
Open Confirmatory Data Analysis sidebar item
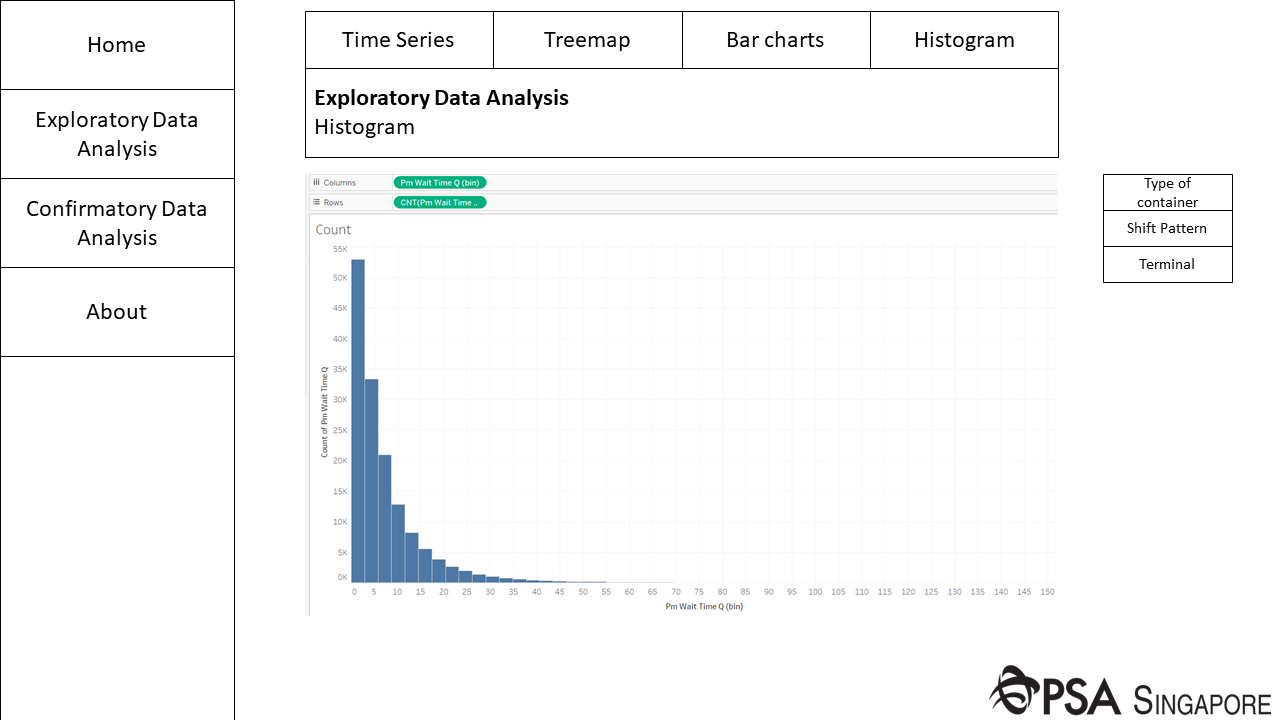[117, 223]
